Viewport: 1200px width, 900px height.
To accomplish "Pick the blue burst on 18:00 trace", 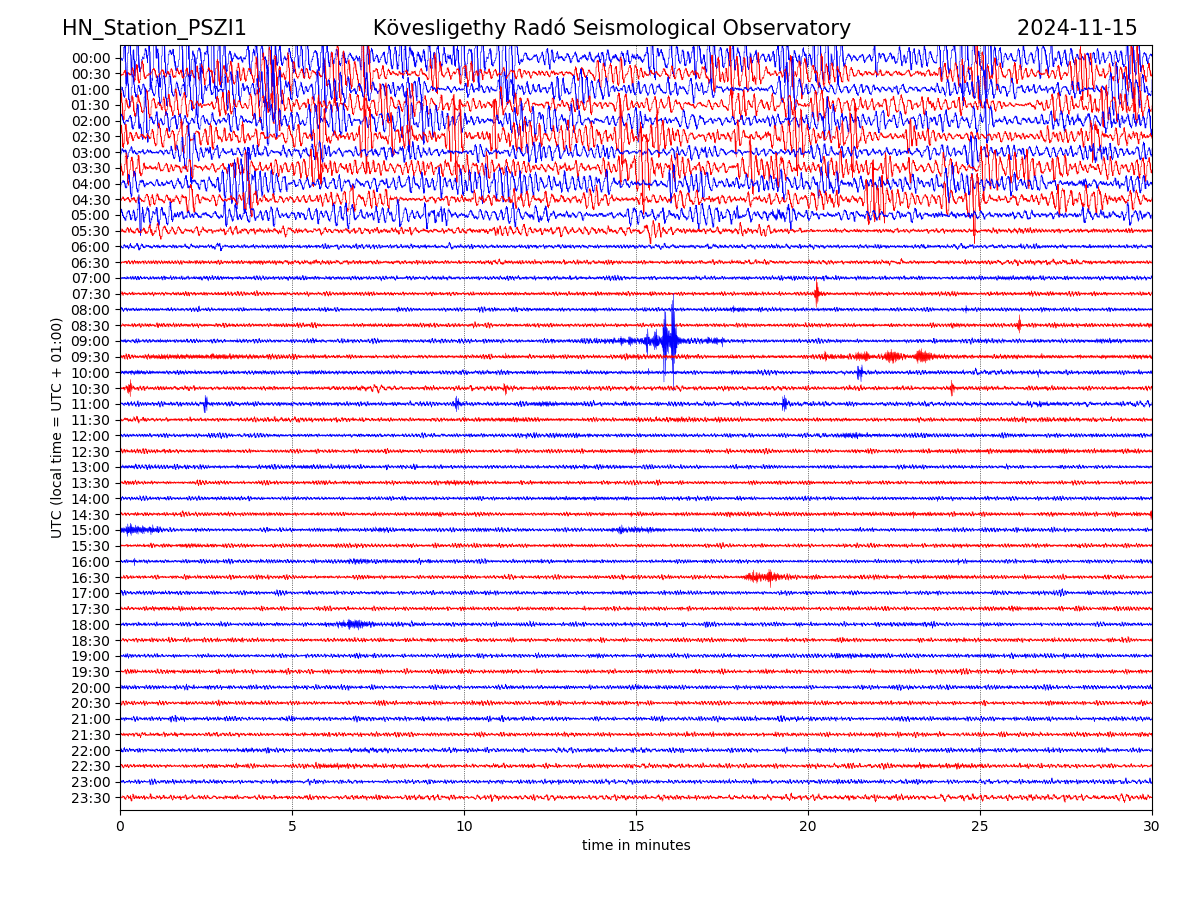I will click(352, 624).
